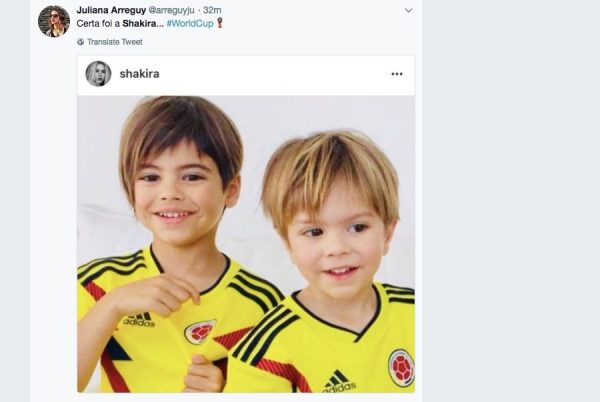Open the shakira Instagram avatar

click(x=98, y=74)
